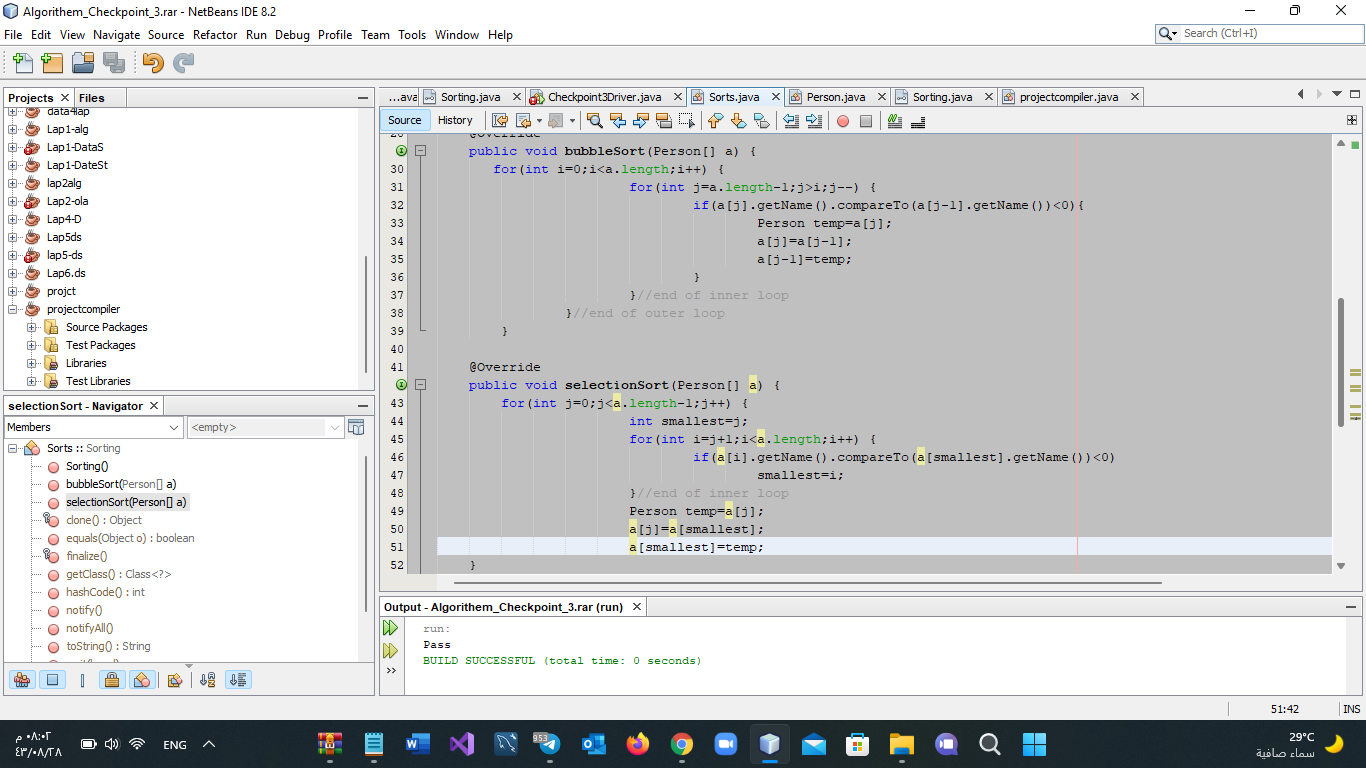Image resolution: width=1366 pixels, height=768 pixels.
Task: Shift the line right using the toolbar icon
Action: [x=812, y=120]
